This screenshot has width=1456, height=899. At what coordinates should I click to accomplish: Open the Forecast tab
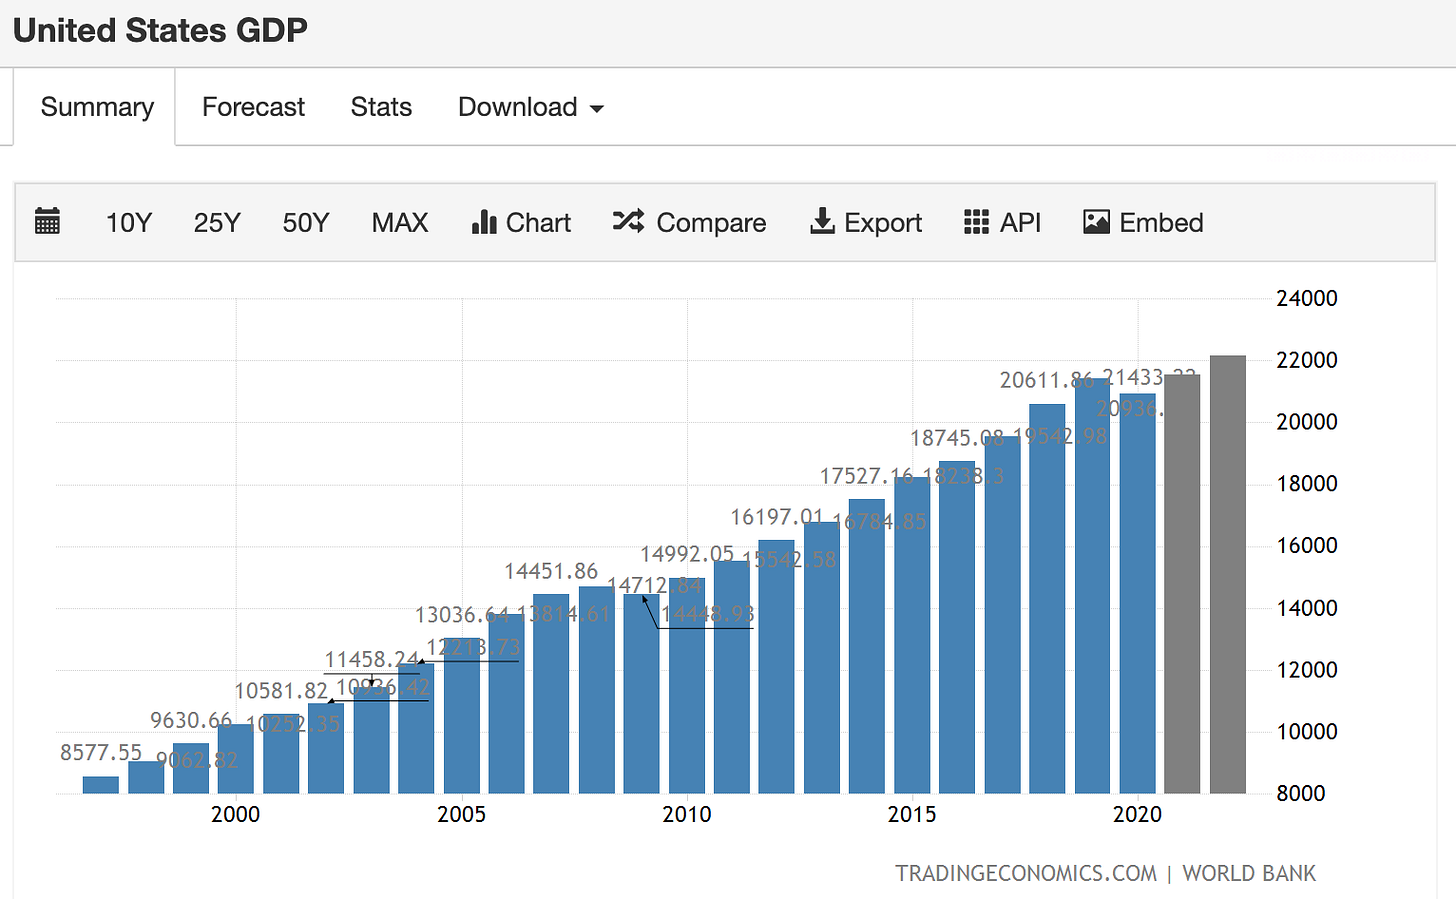tap(253, 107)
